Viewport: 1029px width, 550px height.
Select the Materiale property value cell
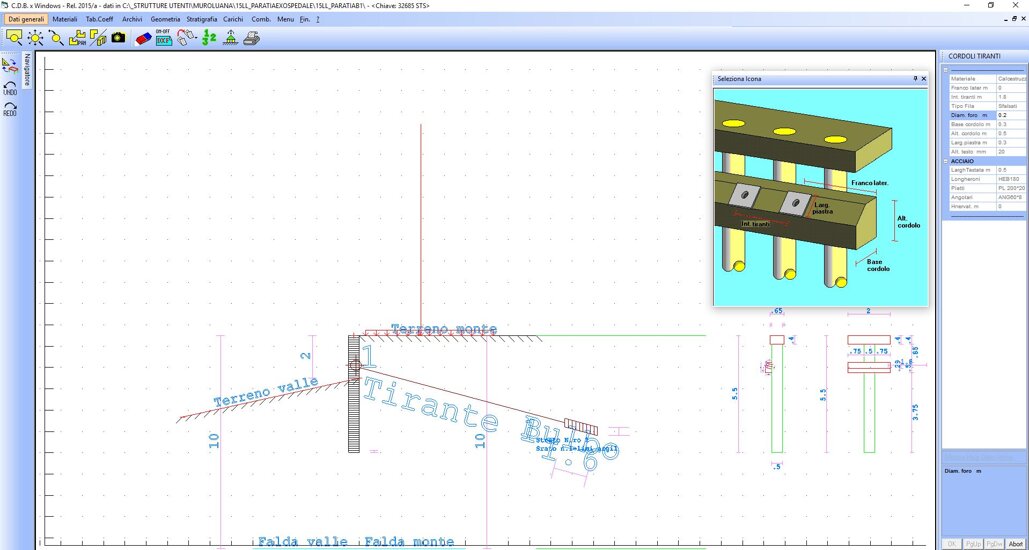coord(1010,78)
